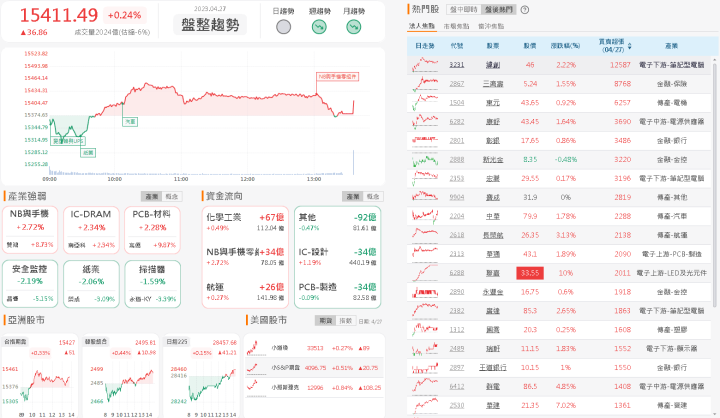Select 期貨 toggle in 美國股市 section
The height and width of the screenshot is (418, 720).
click(x=326, y=321)
